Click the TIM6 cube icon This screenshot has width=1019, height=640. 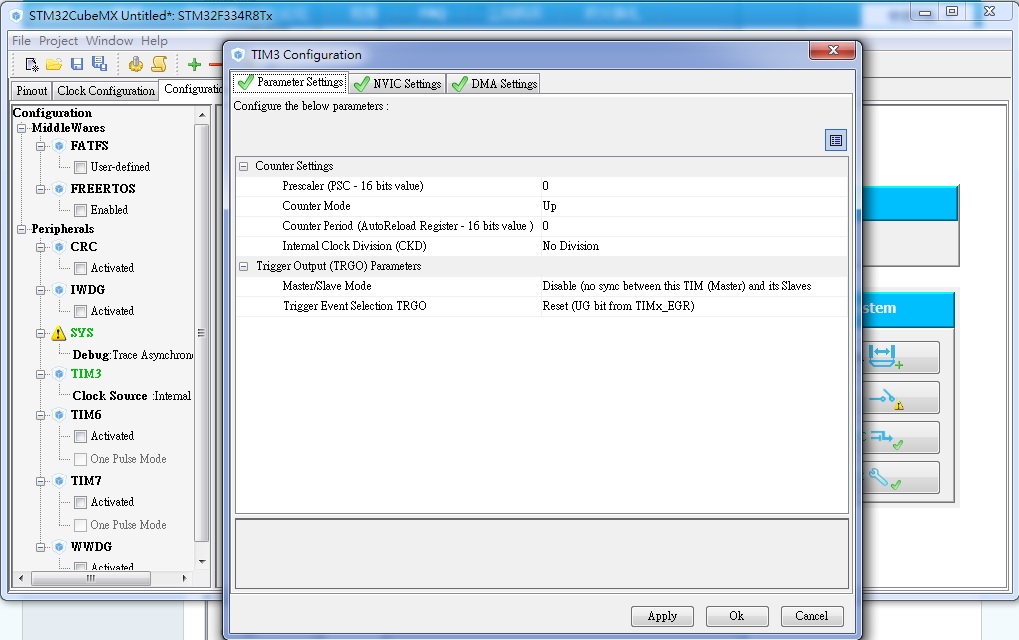click(x=59, y=415)
